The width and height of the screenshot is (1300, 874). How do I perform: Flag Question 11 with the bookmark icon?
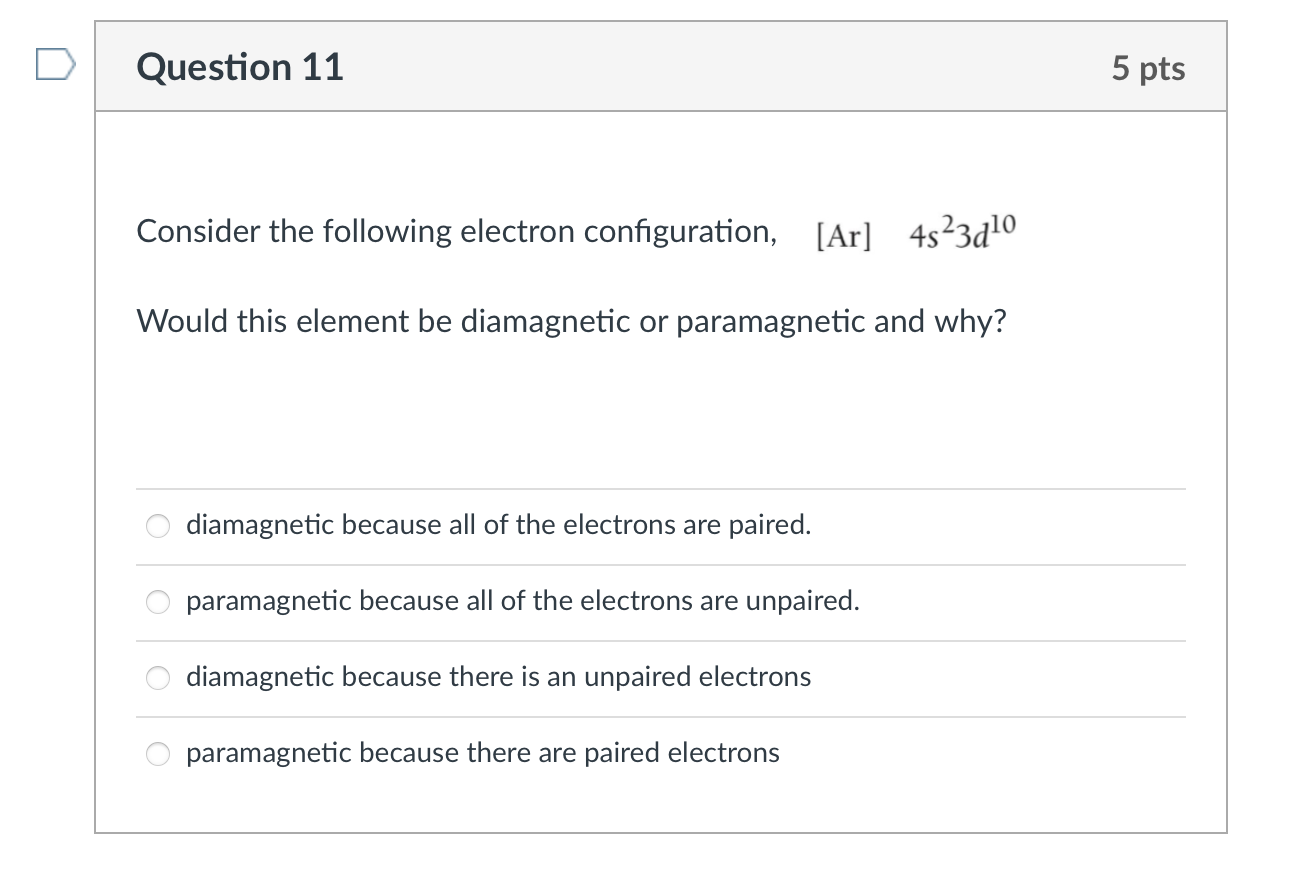54,66
